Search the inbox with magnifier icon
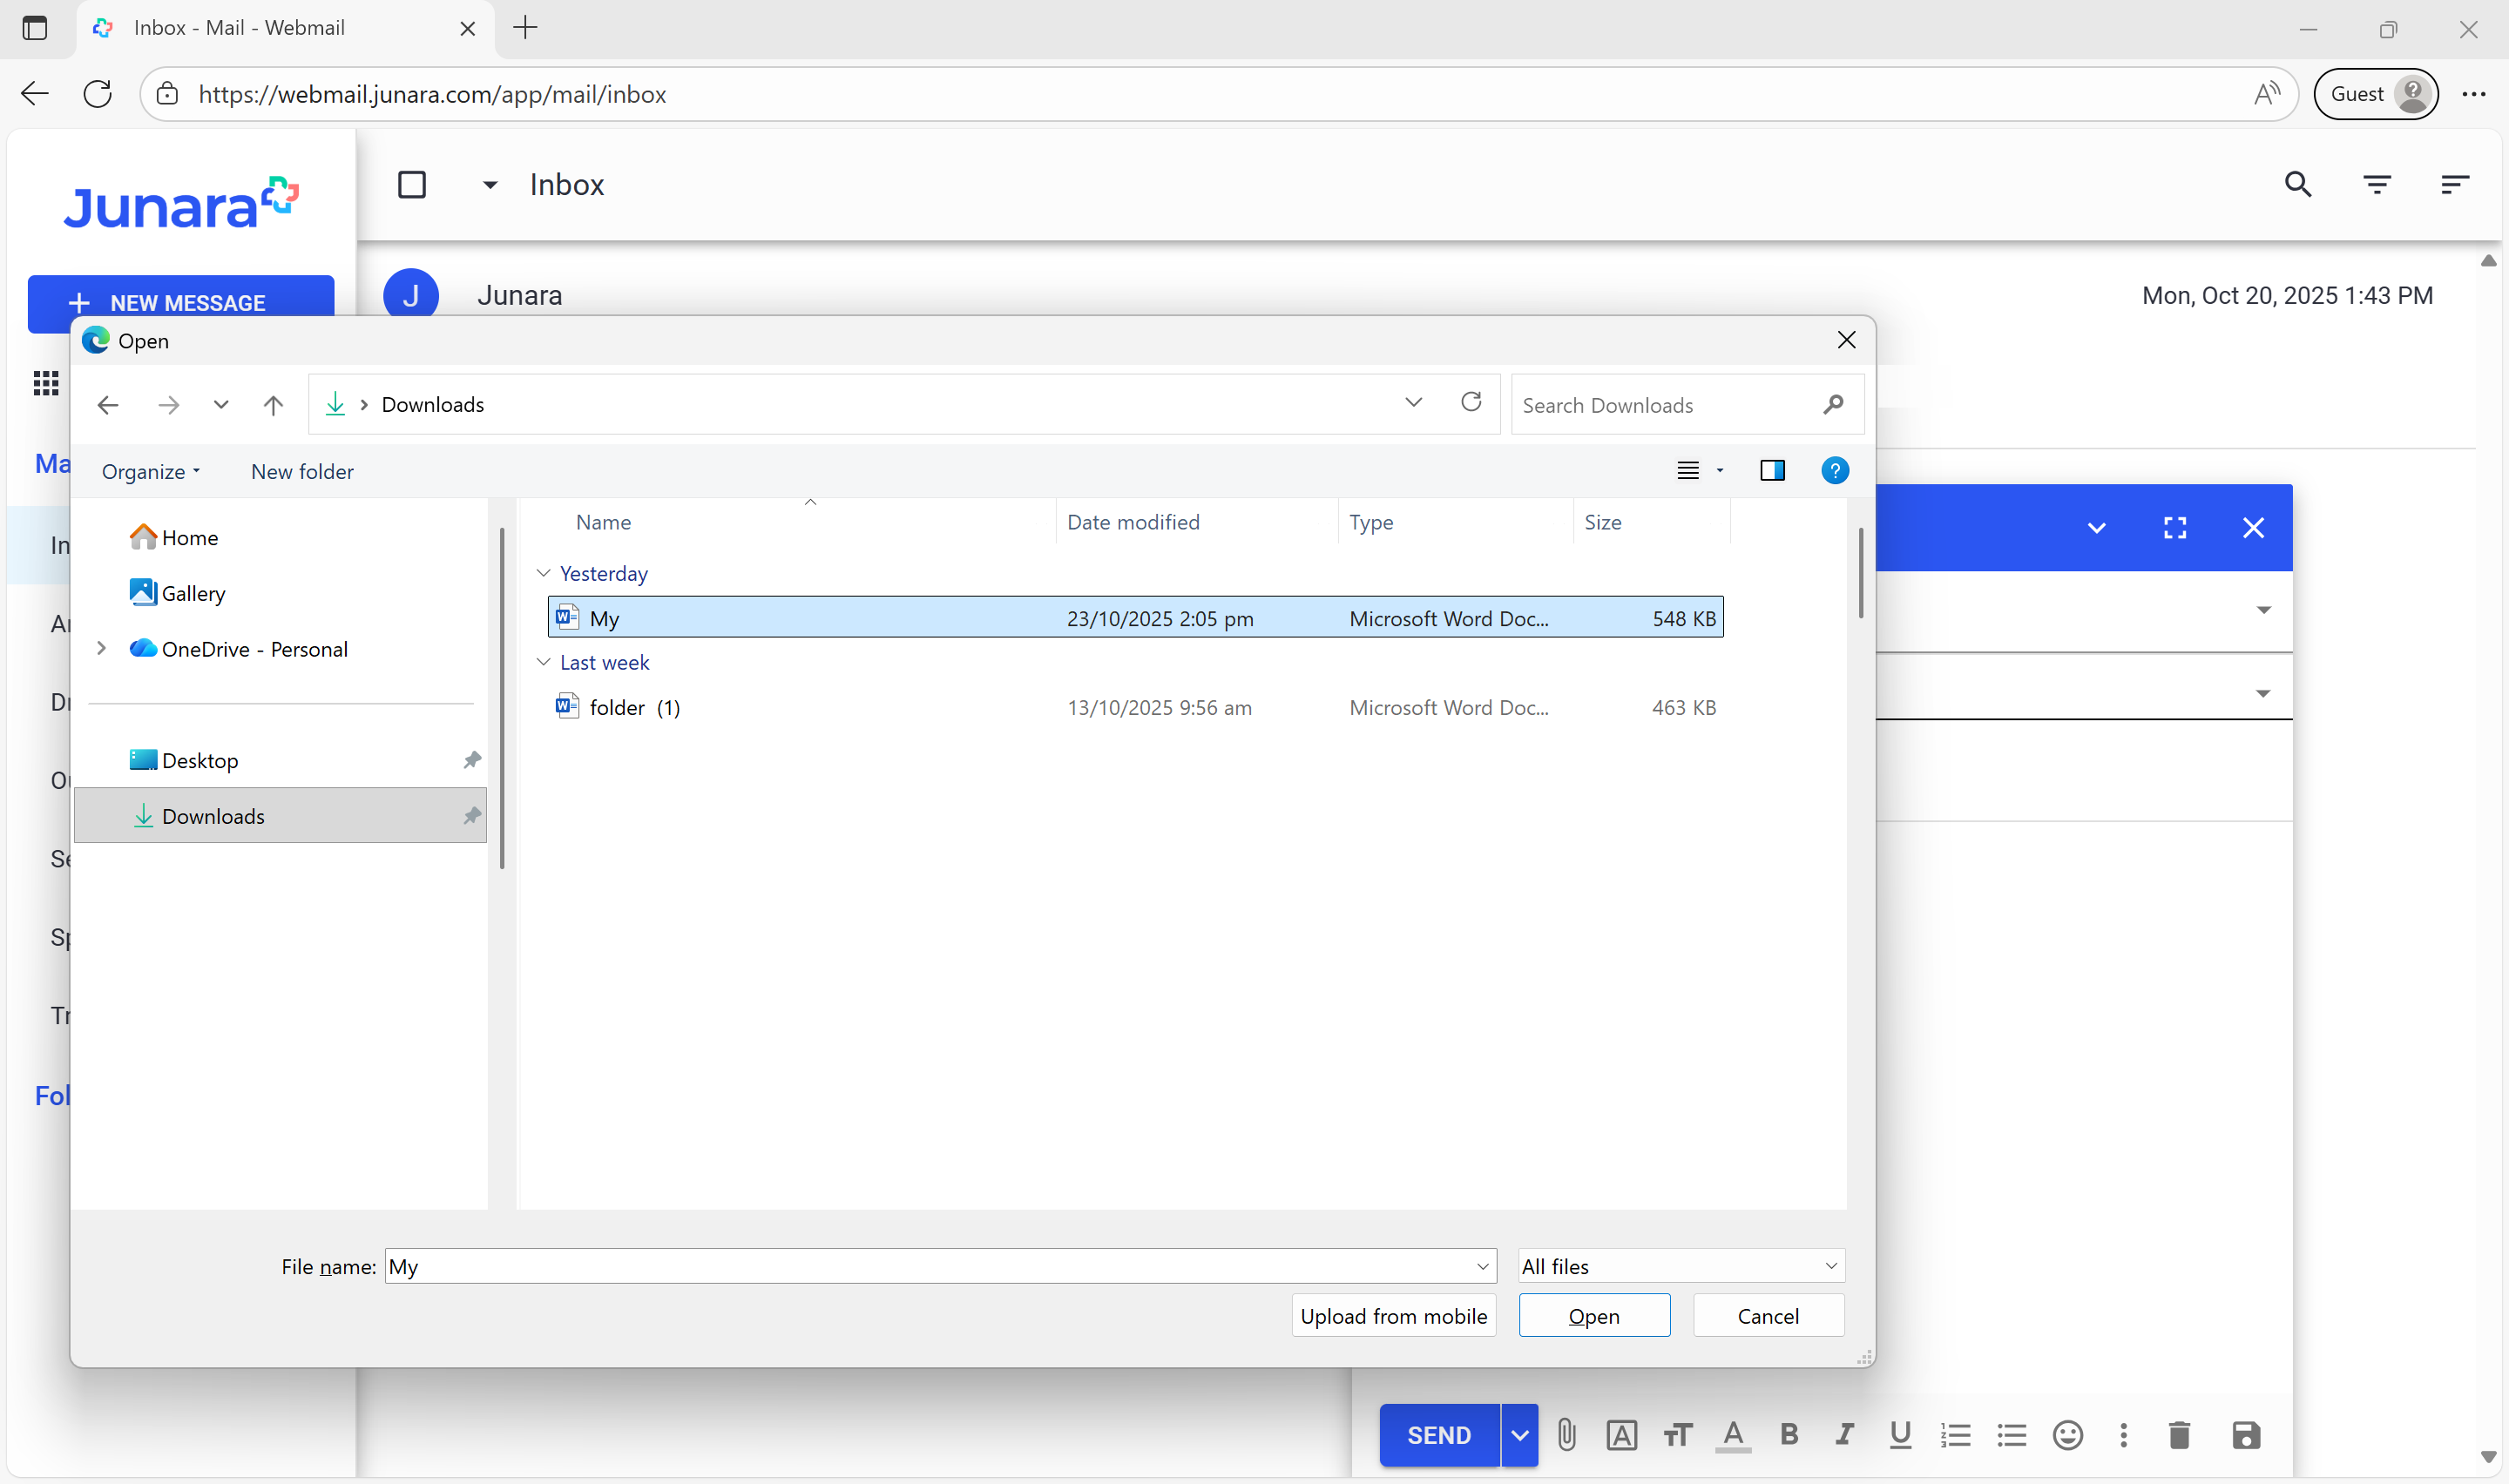This screenshot has height=1484, width=2509. tap(2298, 184)
